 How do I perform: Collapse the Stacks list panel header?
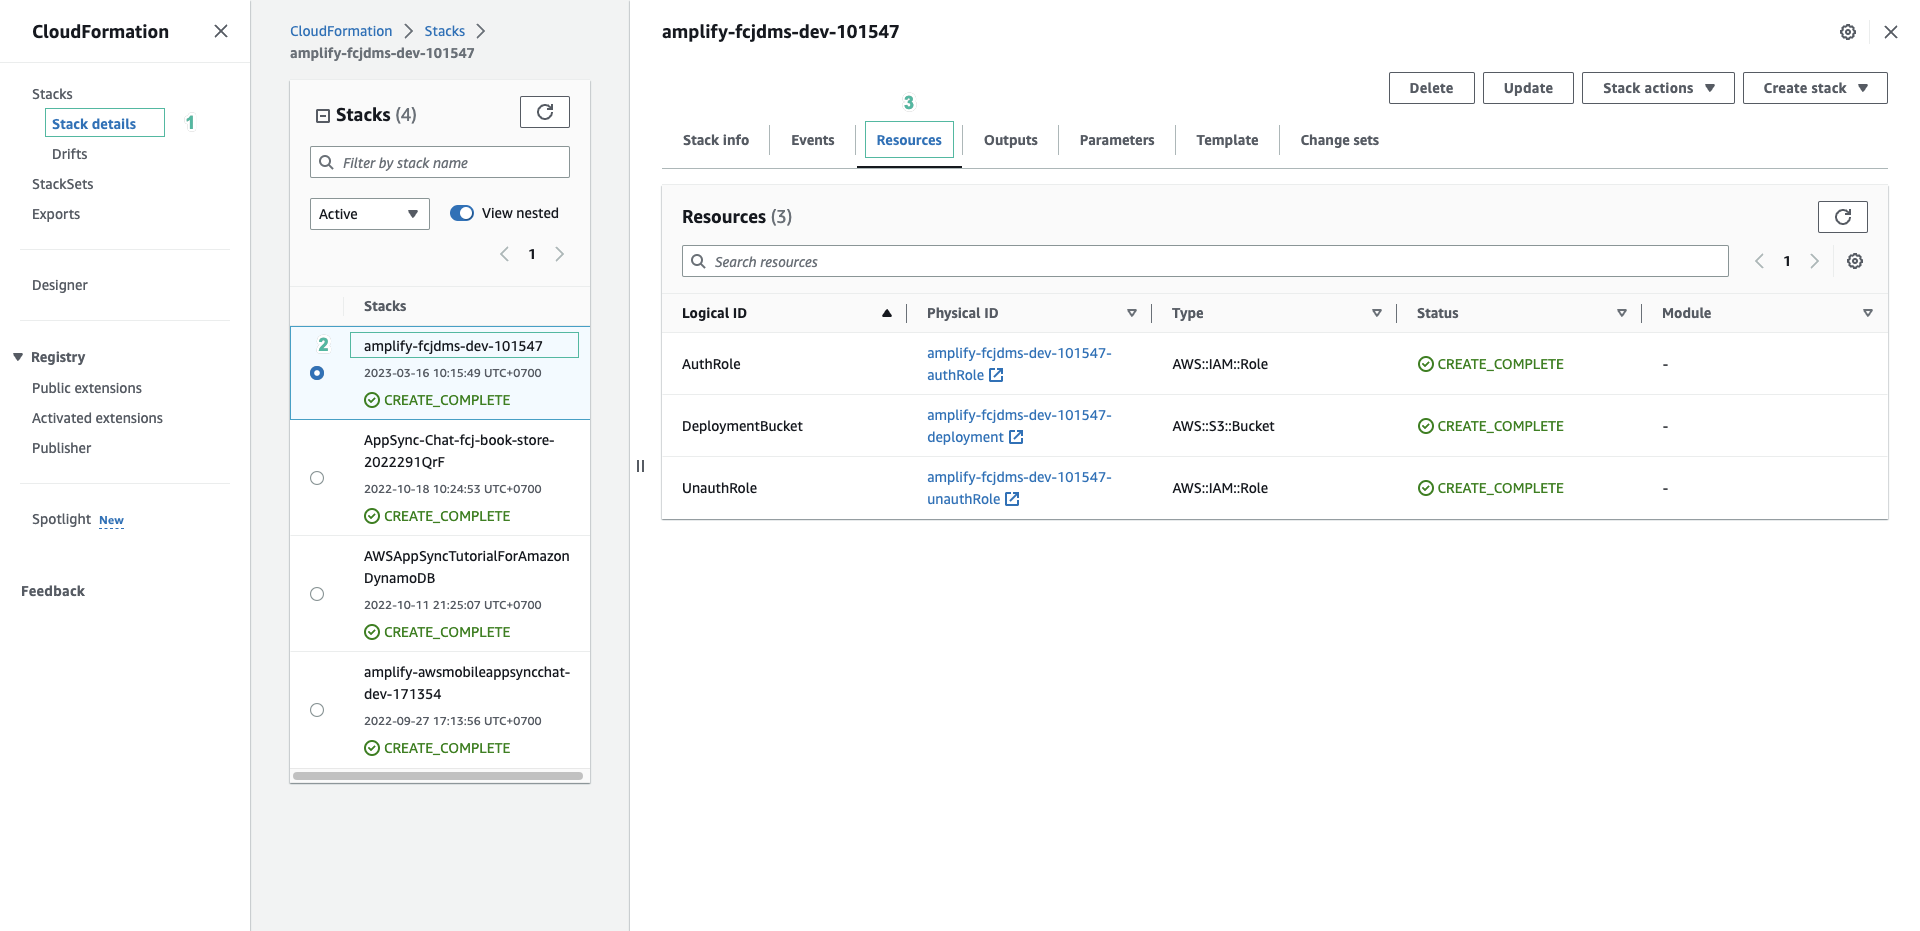(323, 116)
